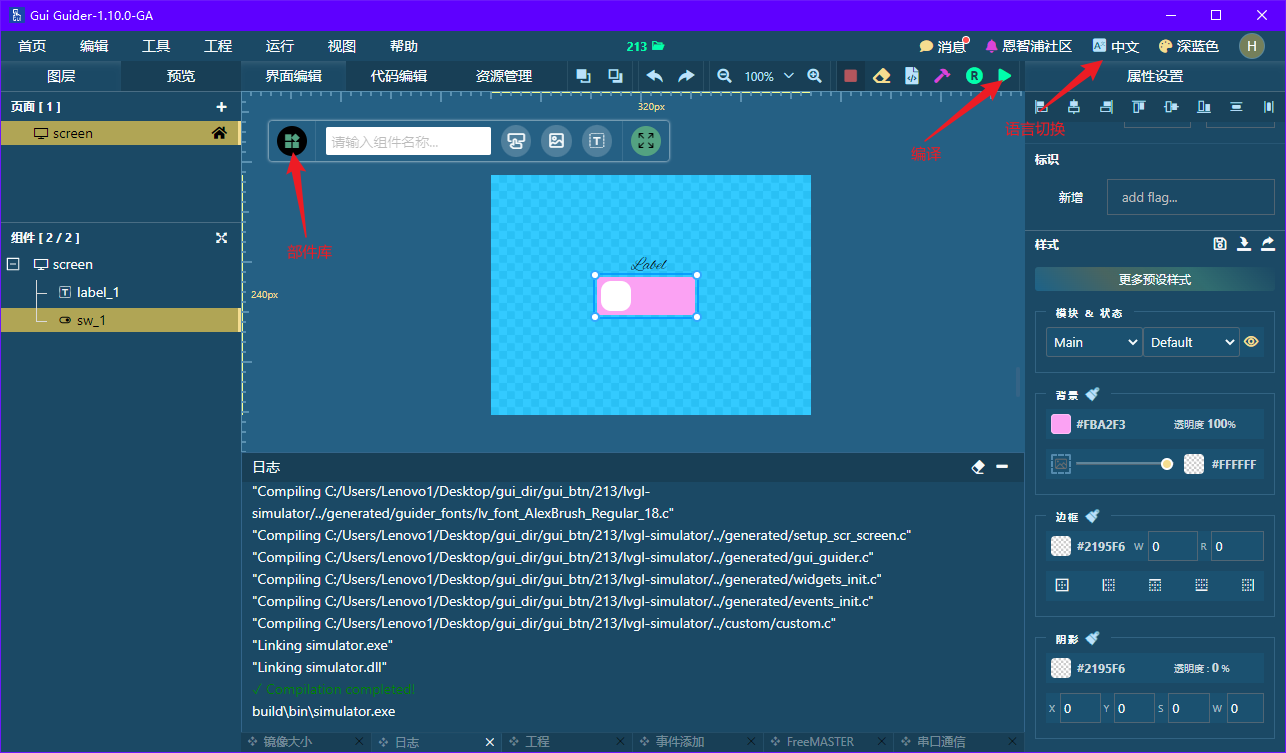Select the eraser icon in the toolbar

tap(881, 75)
